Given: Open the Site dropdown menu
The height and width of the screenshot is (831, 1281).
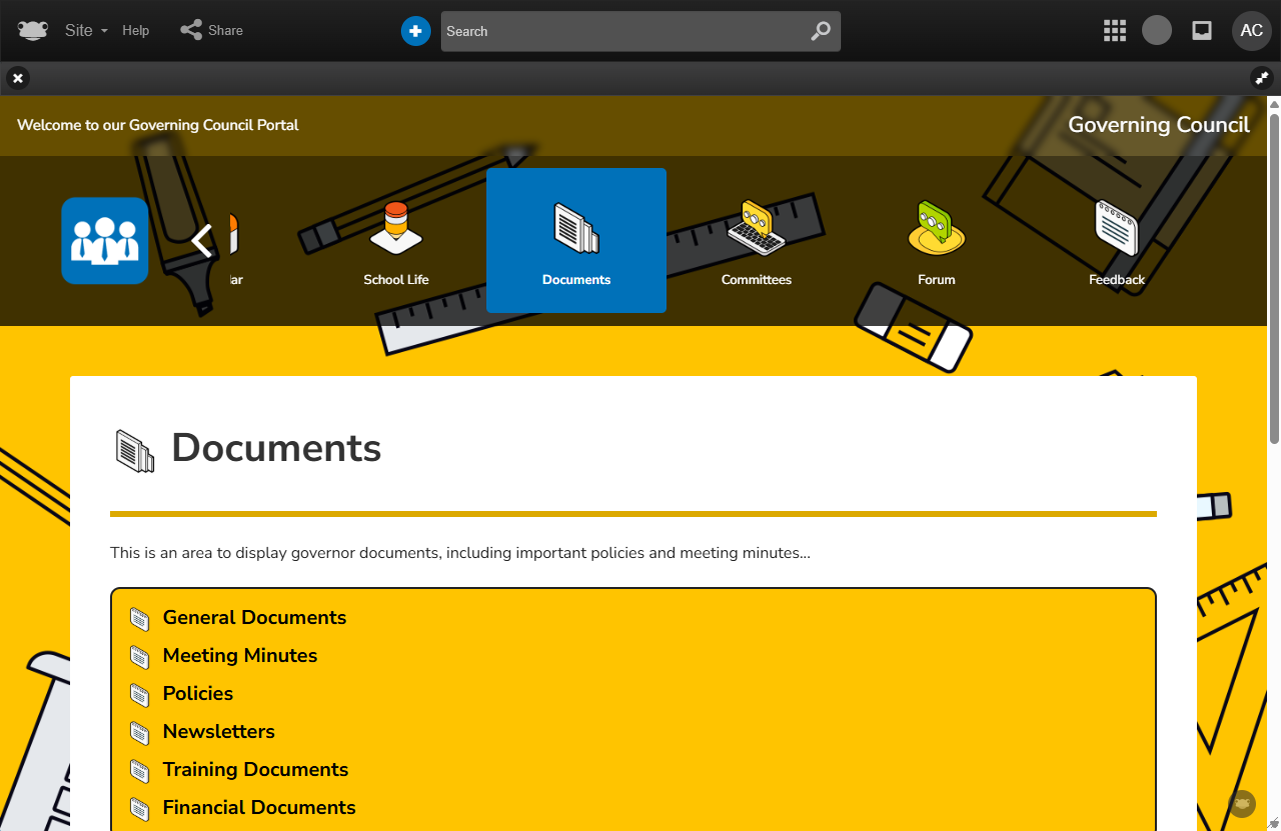Looking at the screenshot, I should 86,31.
